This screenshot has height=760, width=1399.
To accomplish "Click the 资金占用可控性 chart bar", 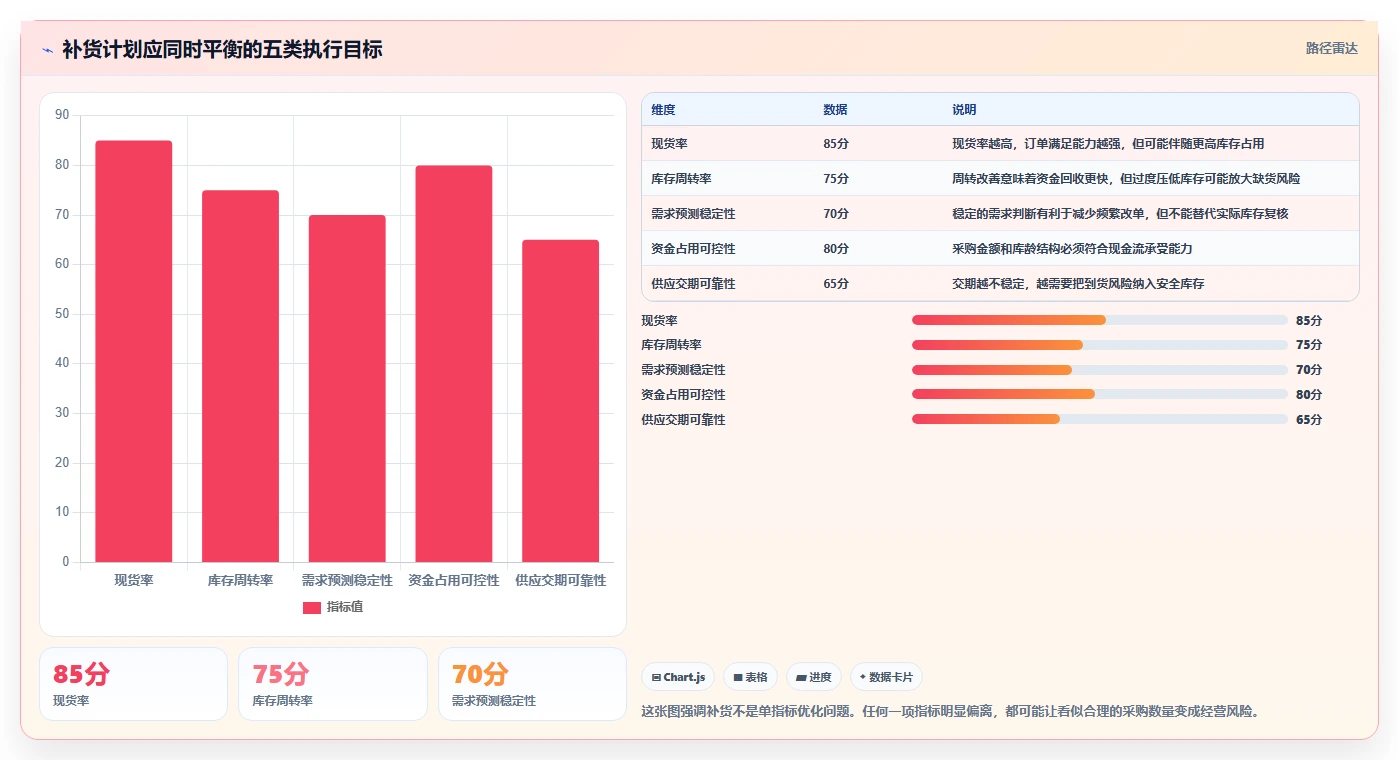I will point(454,364).
